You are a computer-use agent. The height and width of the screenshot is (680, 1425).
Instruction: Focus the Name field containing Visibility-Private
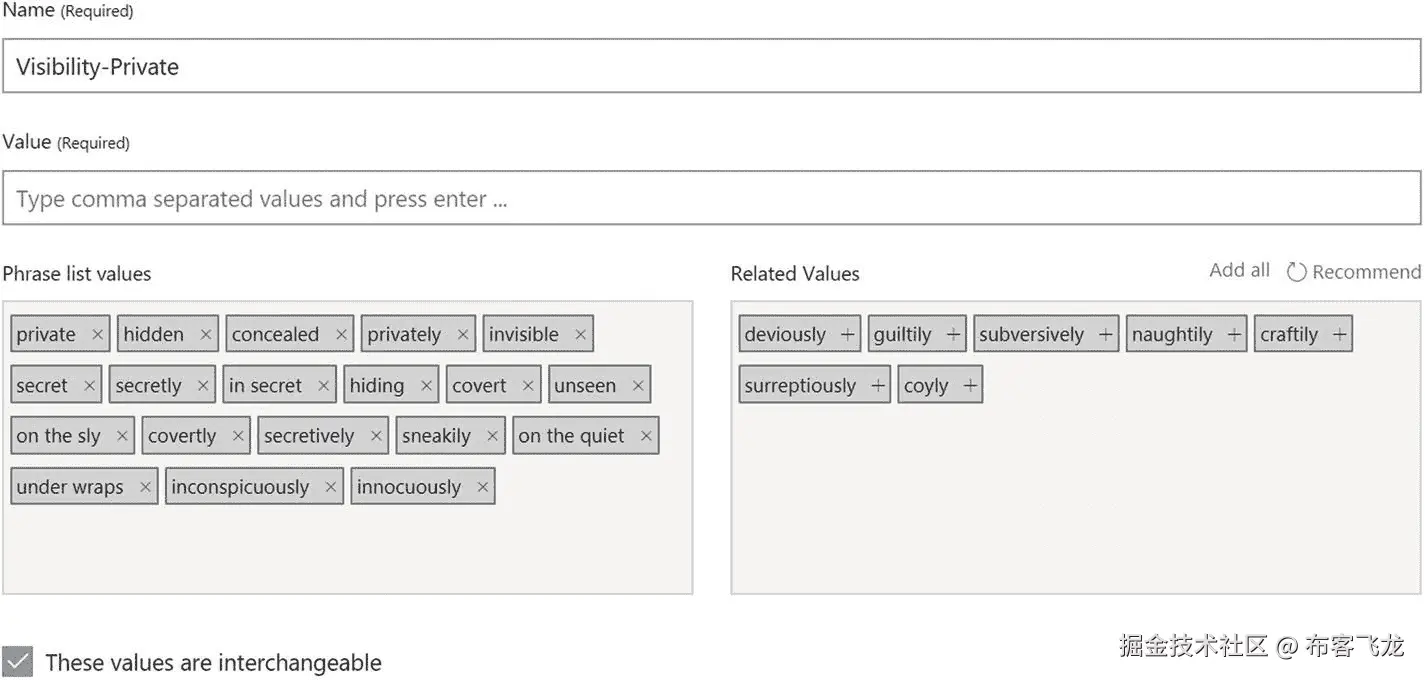pos(711,67)
